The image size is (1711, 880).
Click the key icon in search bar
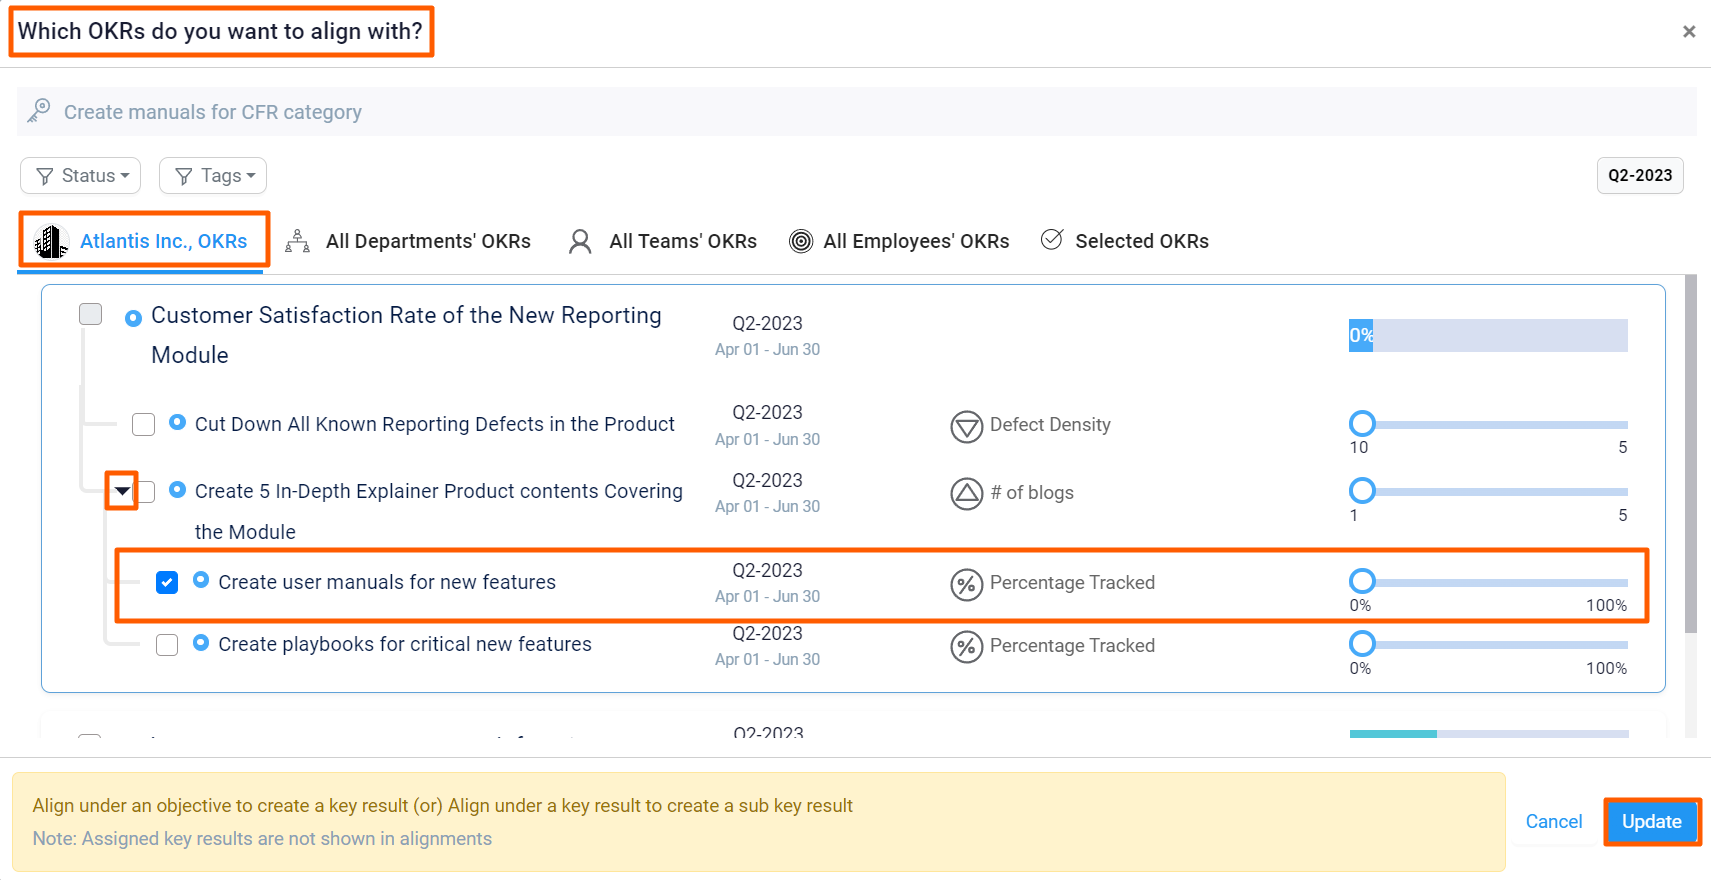[x=39, y=111]
